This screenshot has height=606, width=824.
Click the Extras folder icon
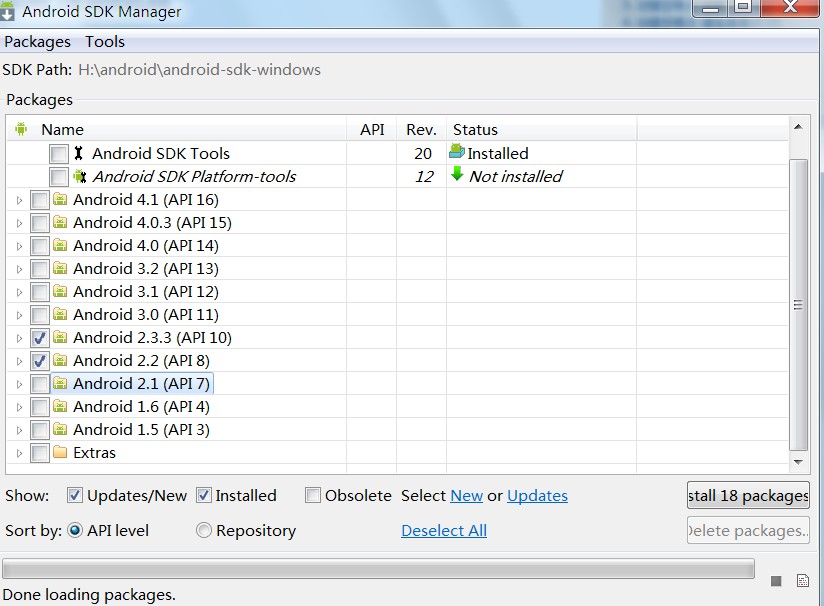(60, 452)
